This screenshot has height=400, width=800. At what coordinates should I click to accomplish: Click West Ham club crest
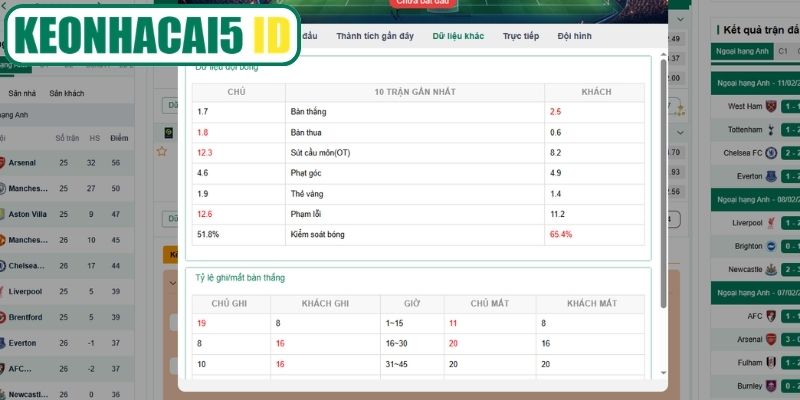coord(771,106)
